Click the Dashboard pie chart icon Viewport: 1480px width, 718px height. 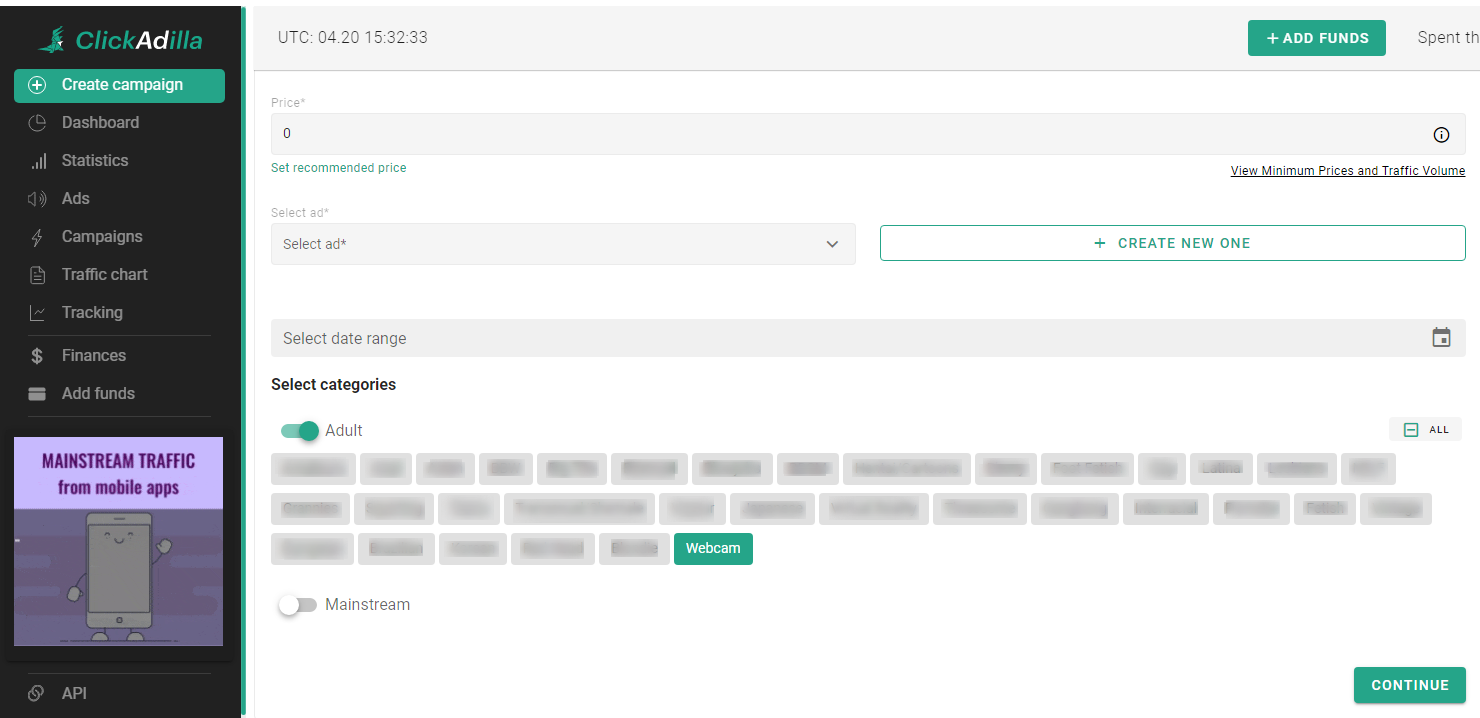pos(37,123)
